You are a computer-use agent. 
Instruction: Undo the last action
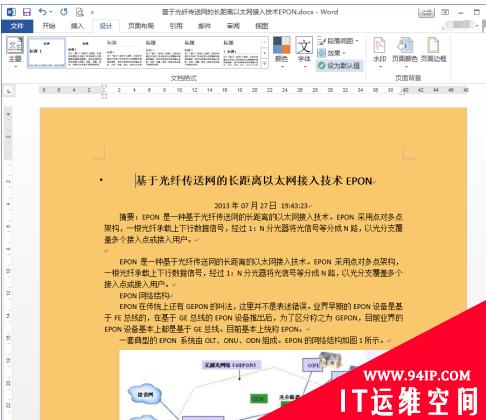tap(42, 12)
